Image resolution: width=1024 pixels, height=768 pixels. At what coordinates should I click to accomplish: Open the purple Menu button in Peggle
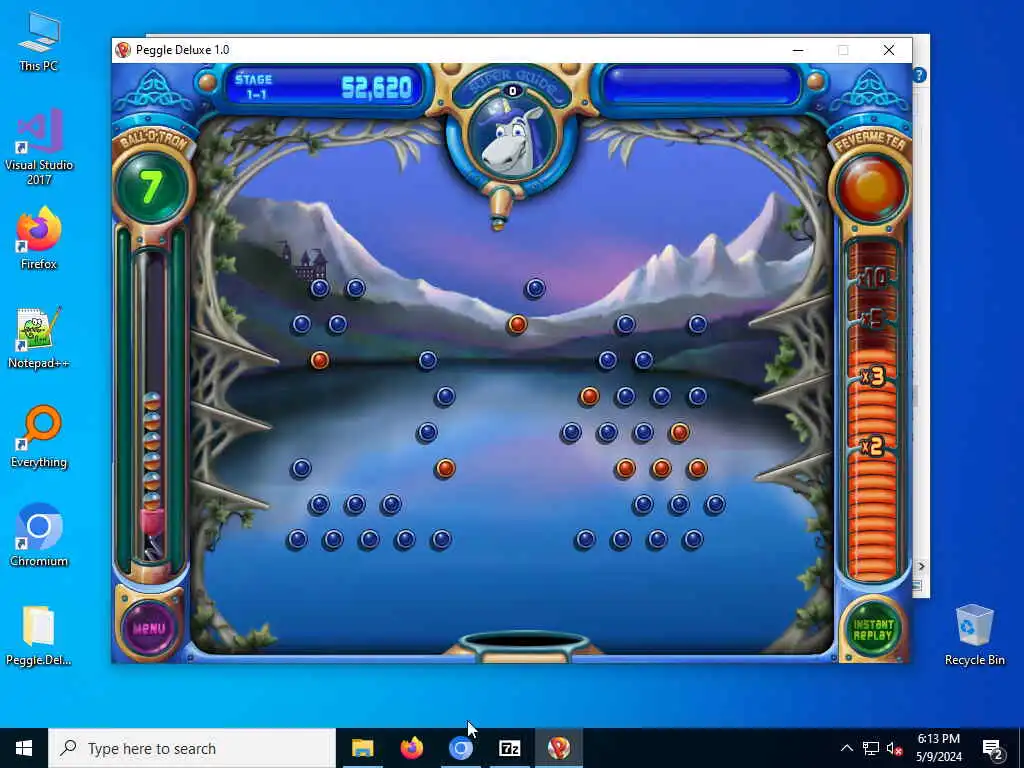tap(149, 628)
